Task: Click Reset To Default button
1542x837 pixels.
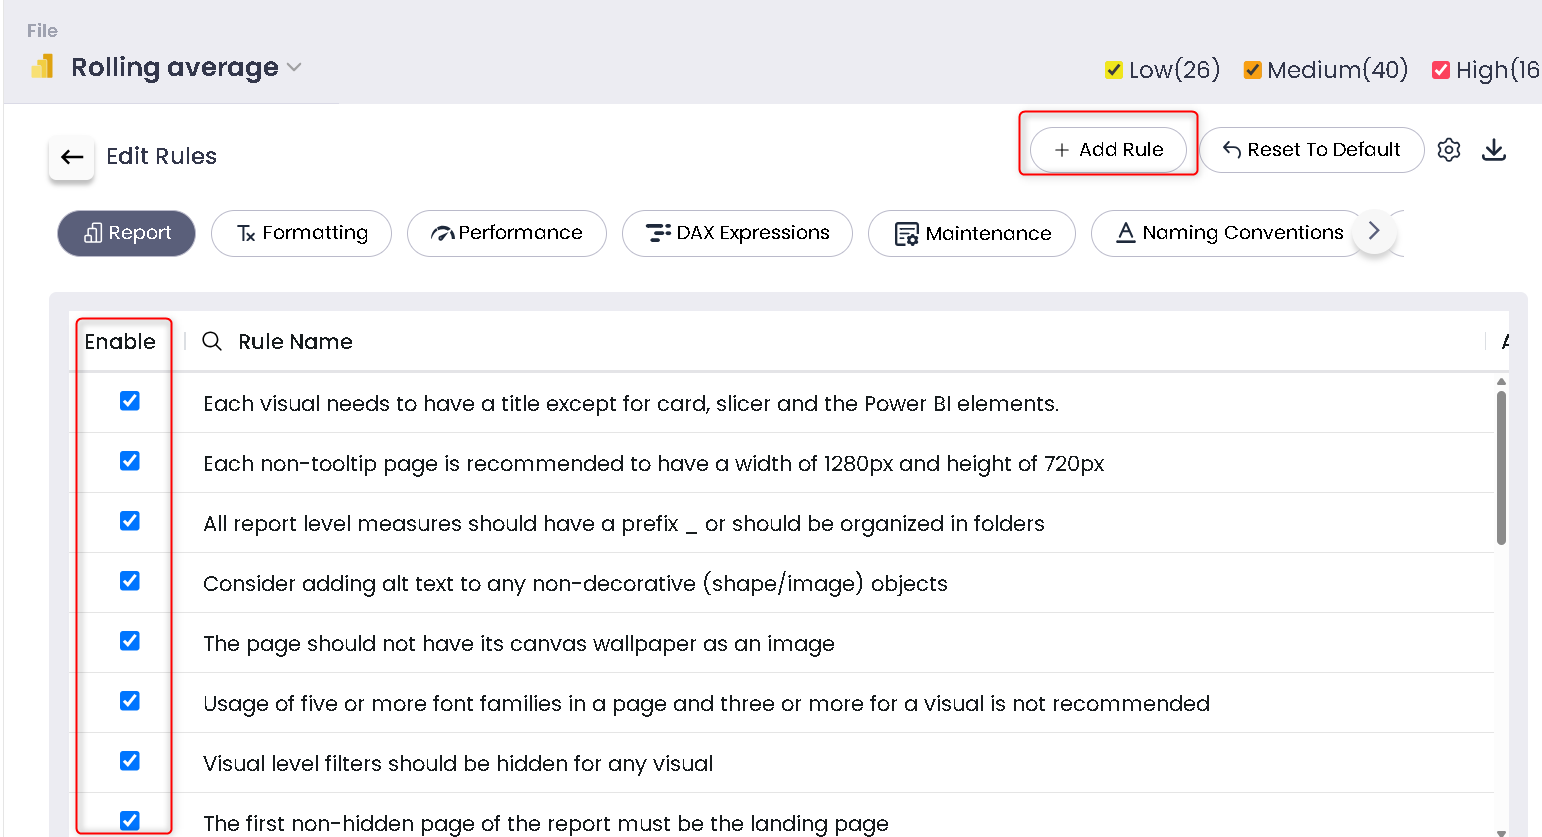Action: 1311,150
